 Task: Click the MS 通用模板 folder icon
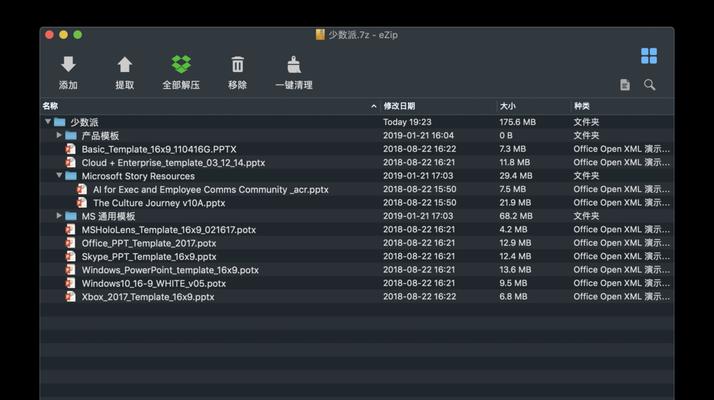click(x=71, y=216)
